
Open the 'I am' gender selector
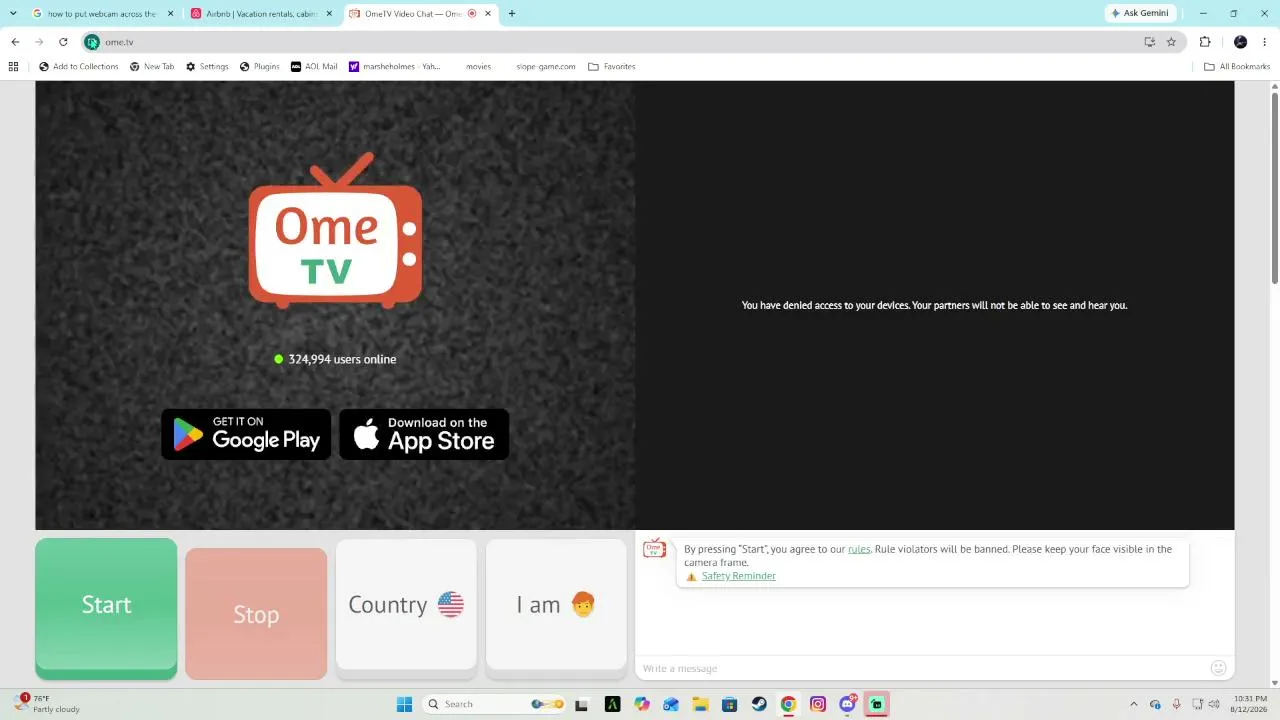[x=556, y=605]
